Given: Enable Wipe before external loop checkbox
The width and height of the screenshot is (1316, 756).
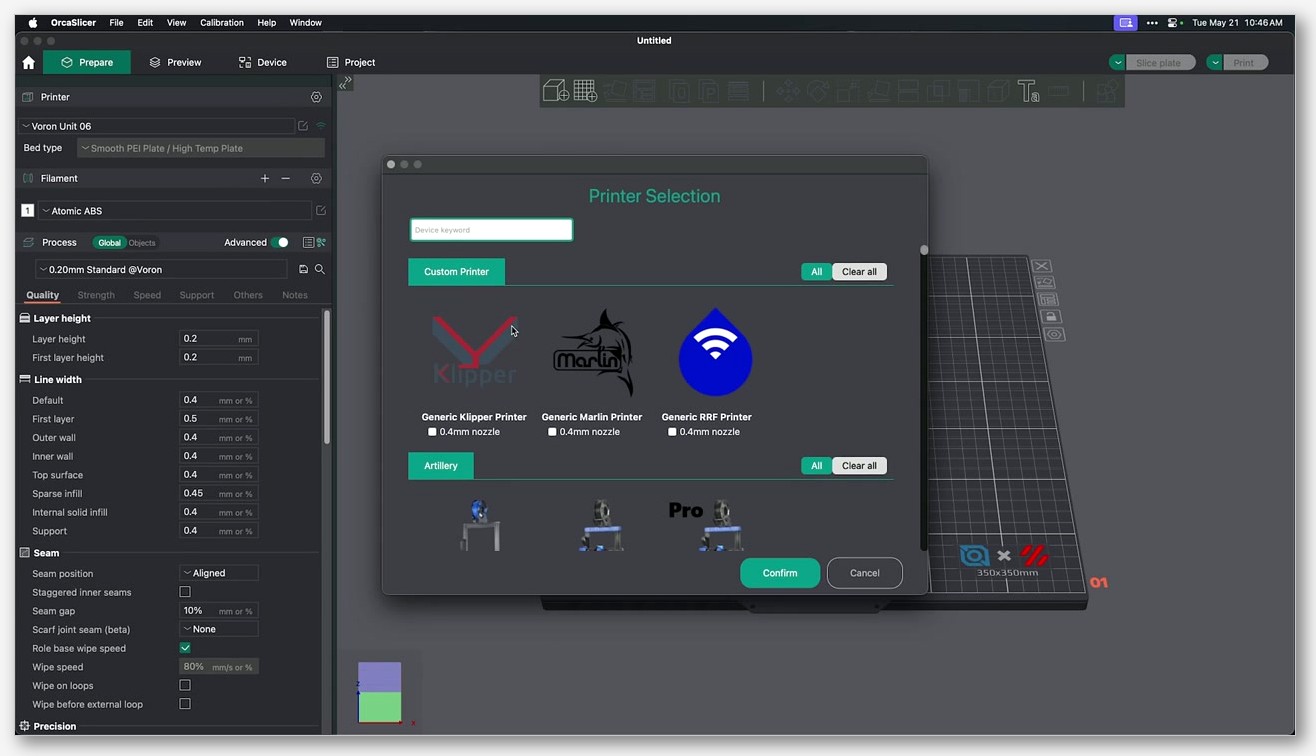Looking at the screenshot, I should point(185,704).
